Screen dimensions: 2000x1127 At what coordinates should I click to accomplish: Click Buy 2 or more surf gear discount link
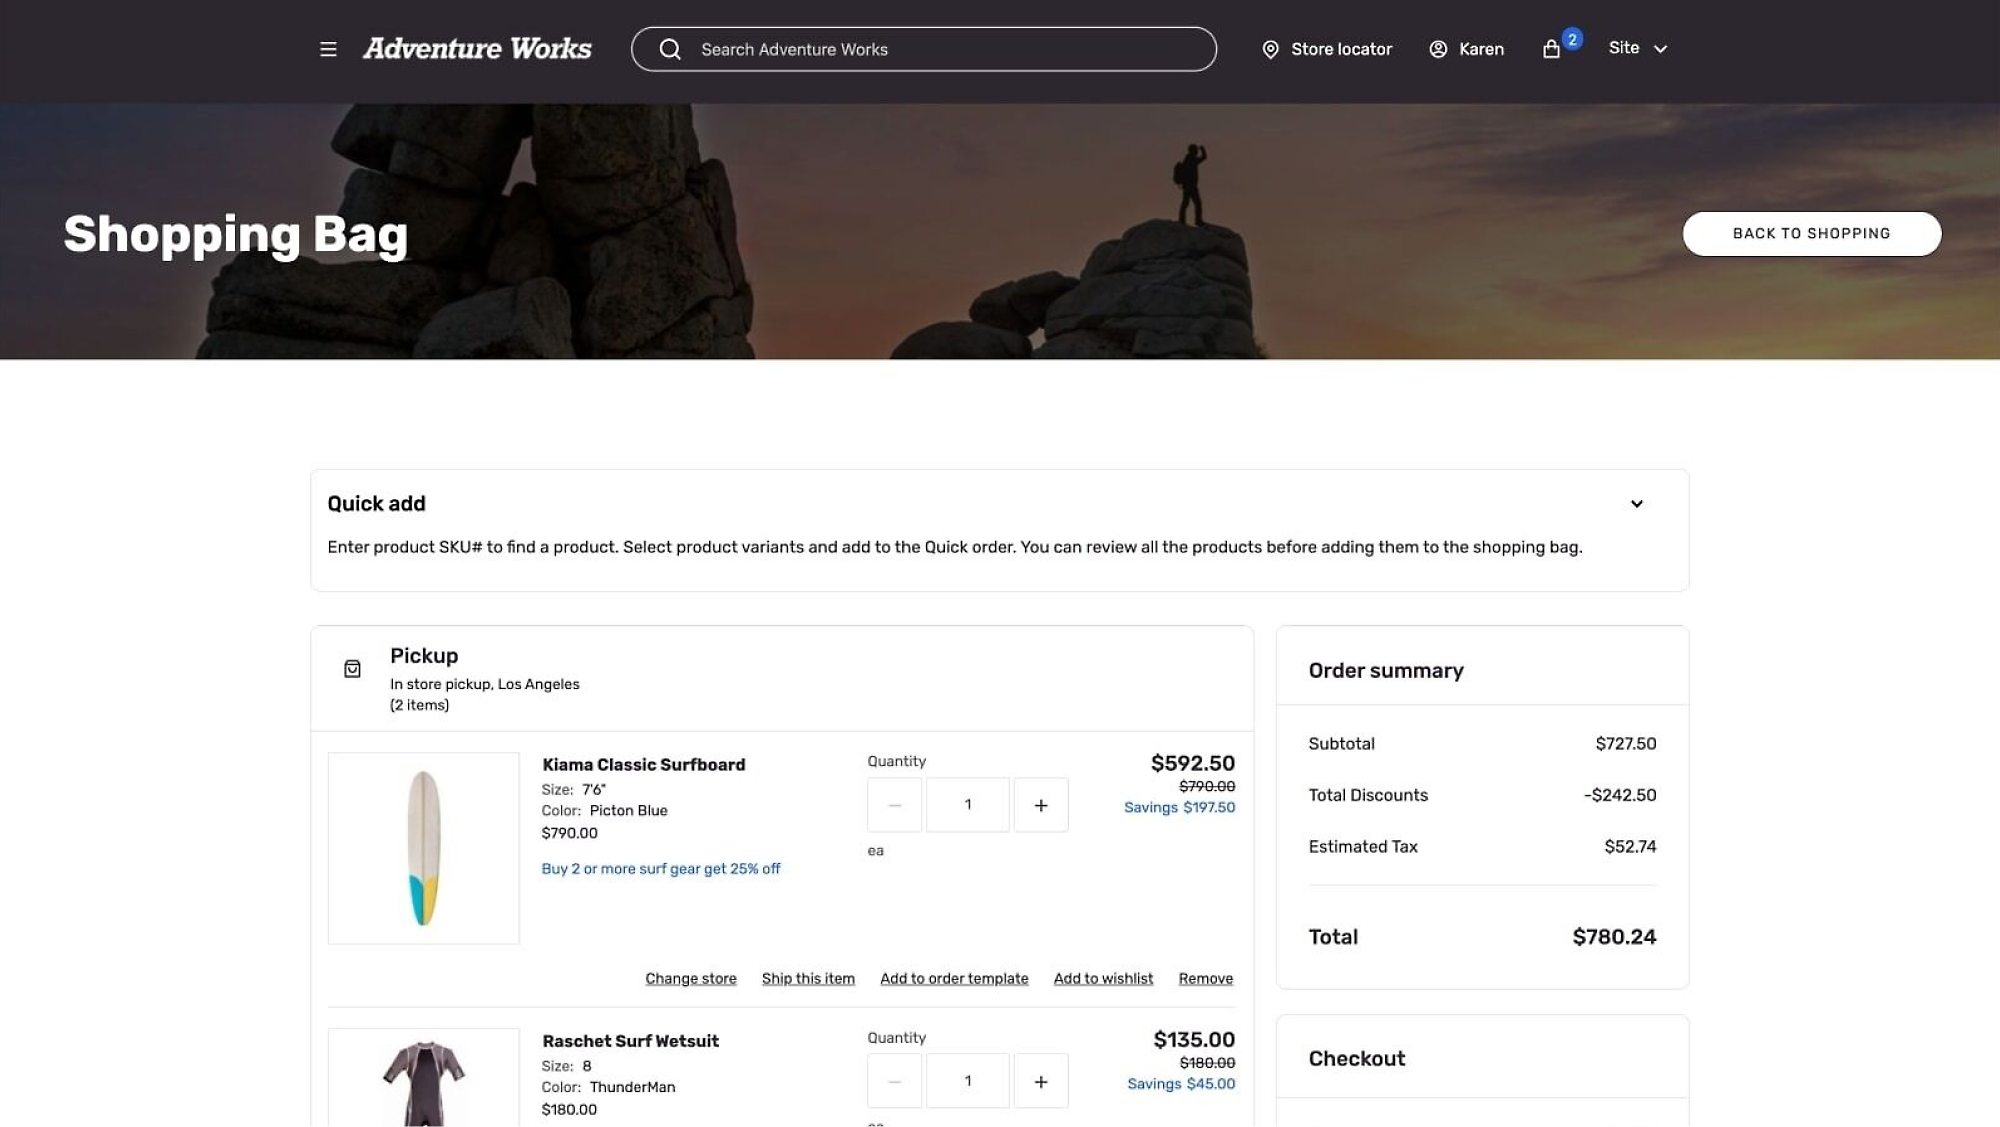pyautogui.click(x=661, y=867)
